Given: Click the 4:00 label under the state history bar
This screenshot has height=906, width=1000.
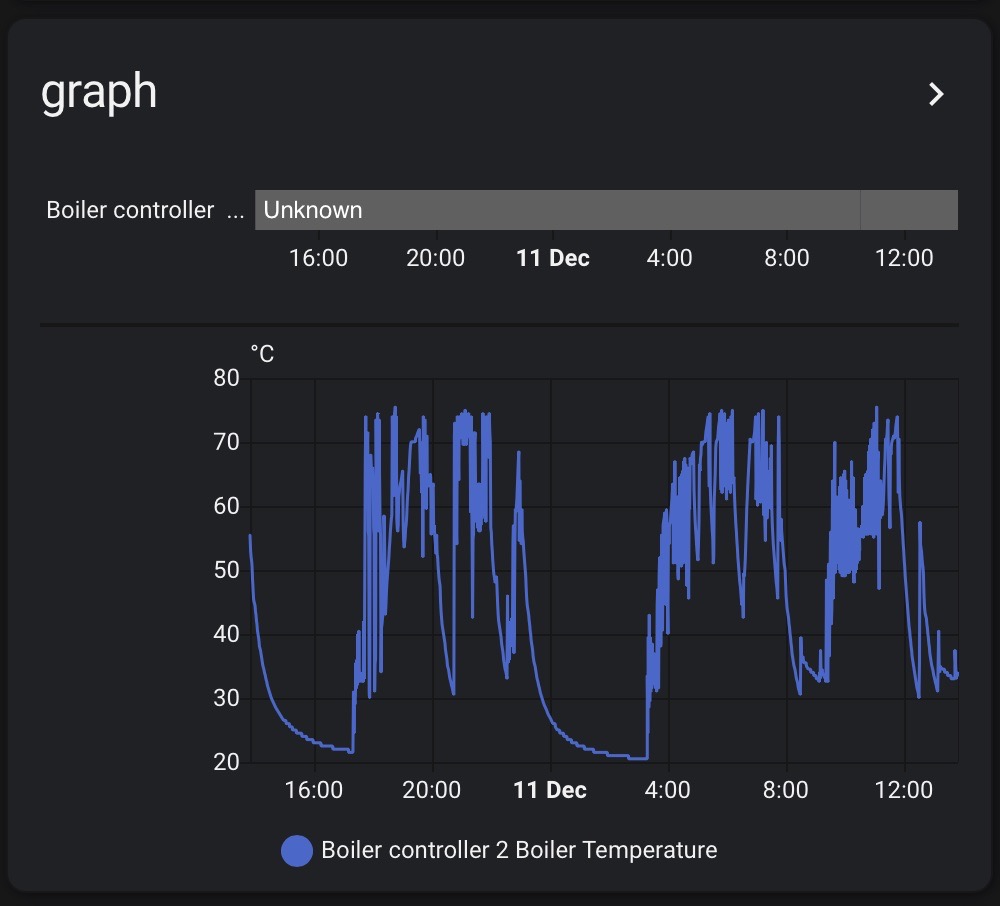Looking at the screenshot, I should pyautogui.click(x=670, y=258).
